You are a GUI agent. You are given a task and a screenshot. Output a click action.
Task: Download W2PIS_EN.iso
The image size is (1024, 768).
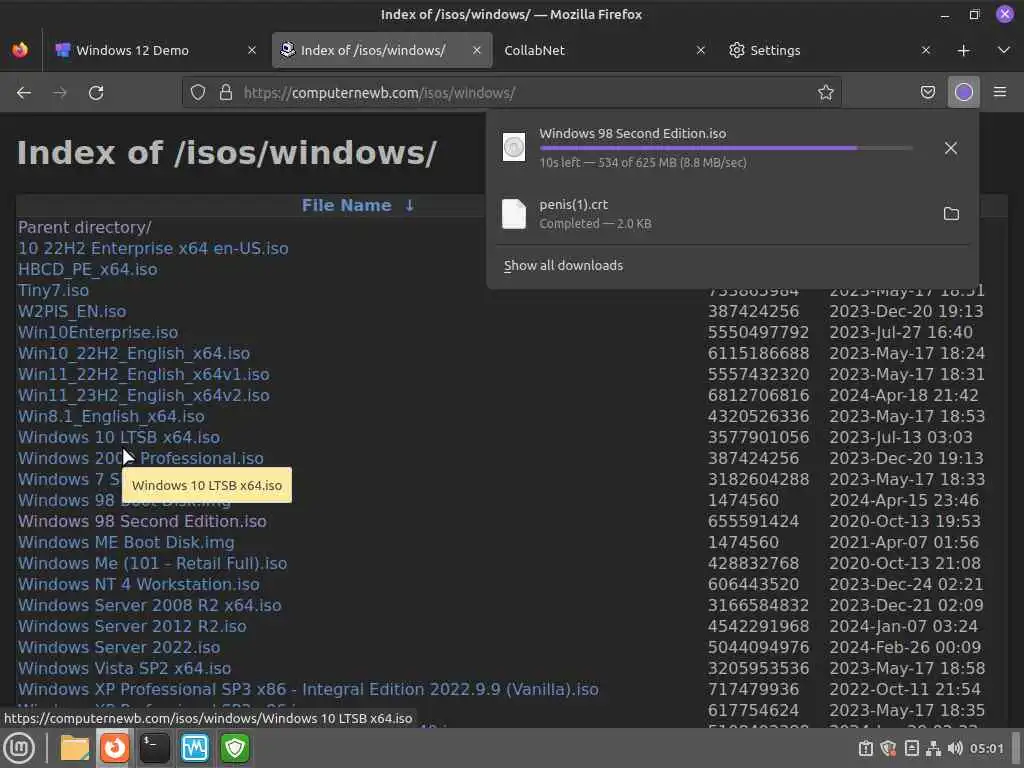click(72, 311)
